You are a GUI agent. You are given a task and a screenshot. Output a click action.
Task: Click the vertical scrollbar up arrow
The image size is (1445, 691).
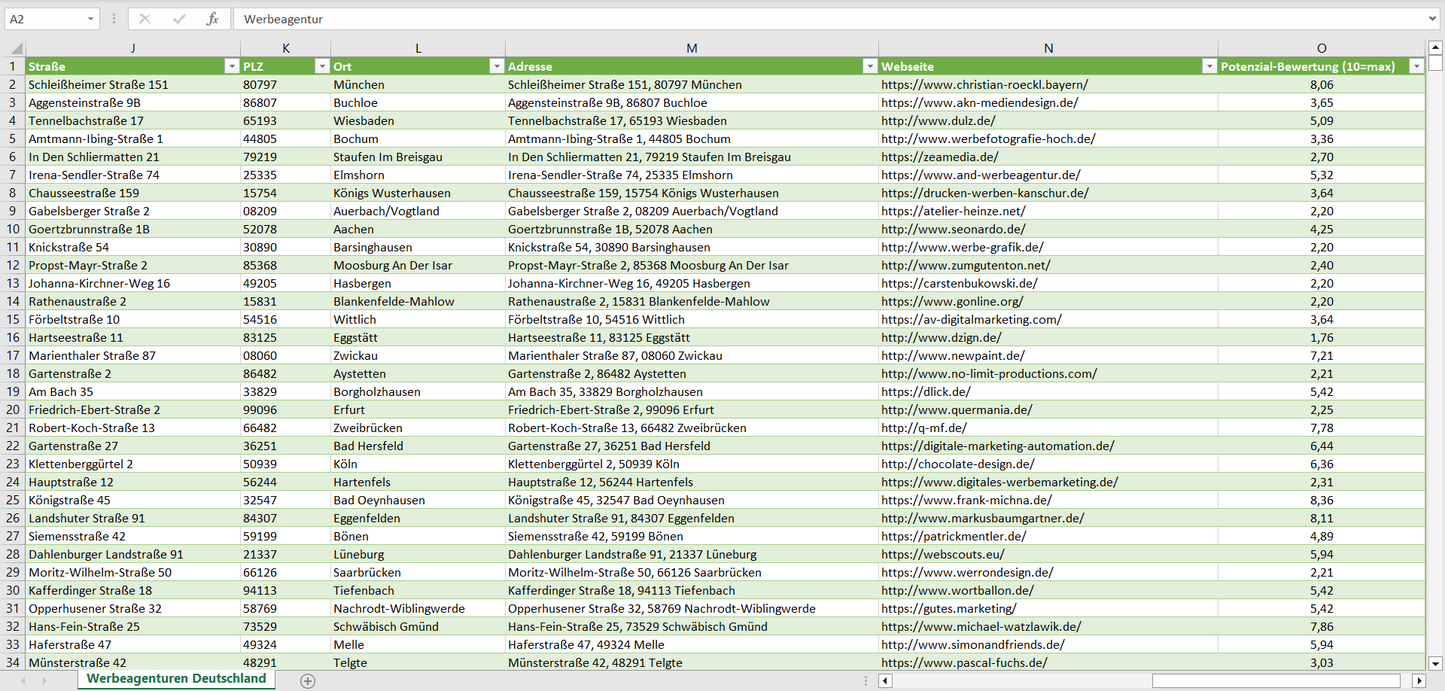[1436, 48]
